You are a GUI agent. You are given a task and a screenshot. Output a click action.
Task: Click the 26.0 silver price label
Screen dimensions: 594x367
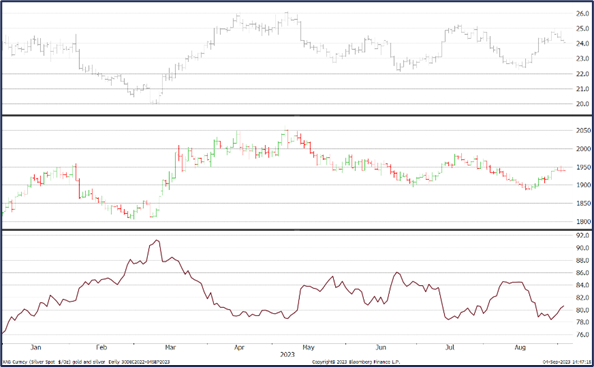coord(582,14)
